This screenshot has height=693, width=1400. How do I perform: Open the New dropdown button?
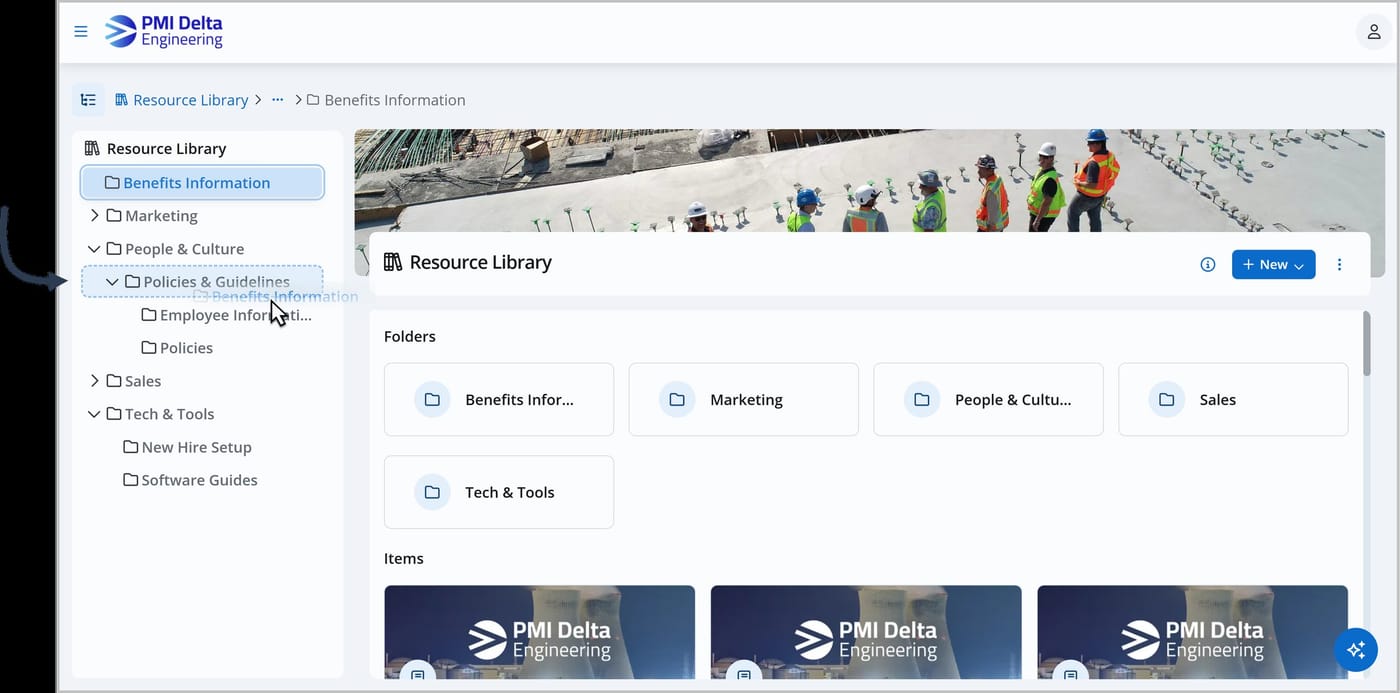tap(1273, 264)
